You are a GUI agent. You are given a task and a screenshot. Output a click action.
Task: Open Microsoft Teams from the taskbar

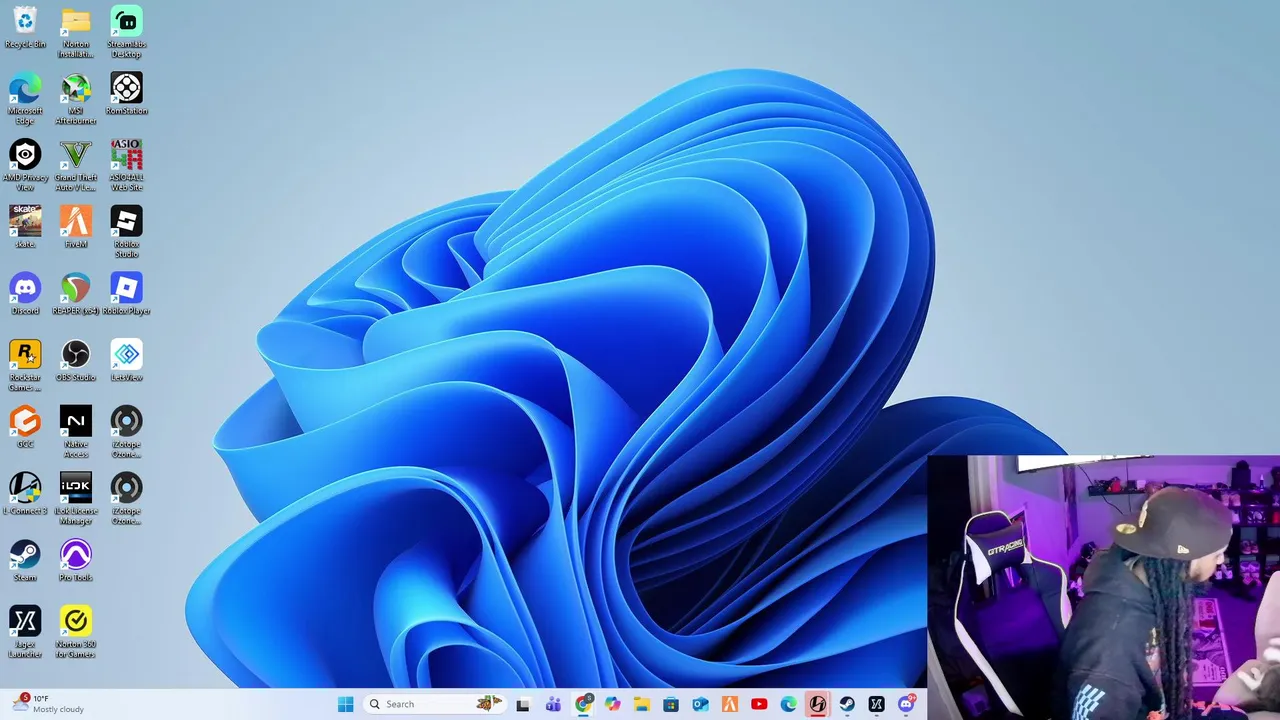(x=553, y=704)
